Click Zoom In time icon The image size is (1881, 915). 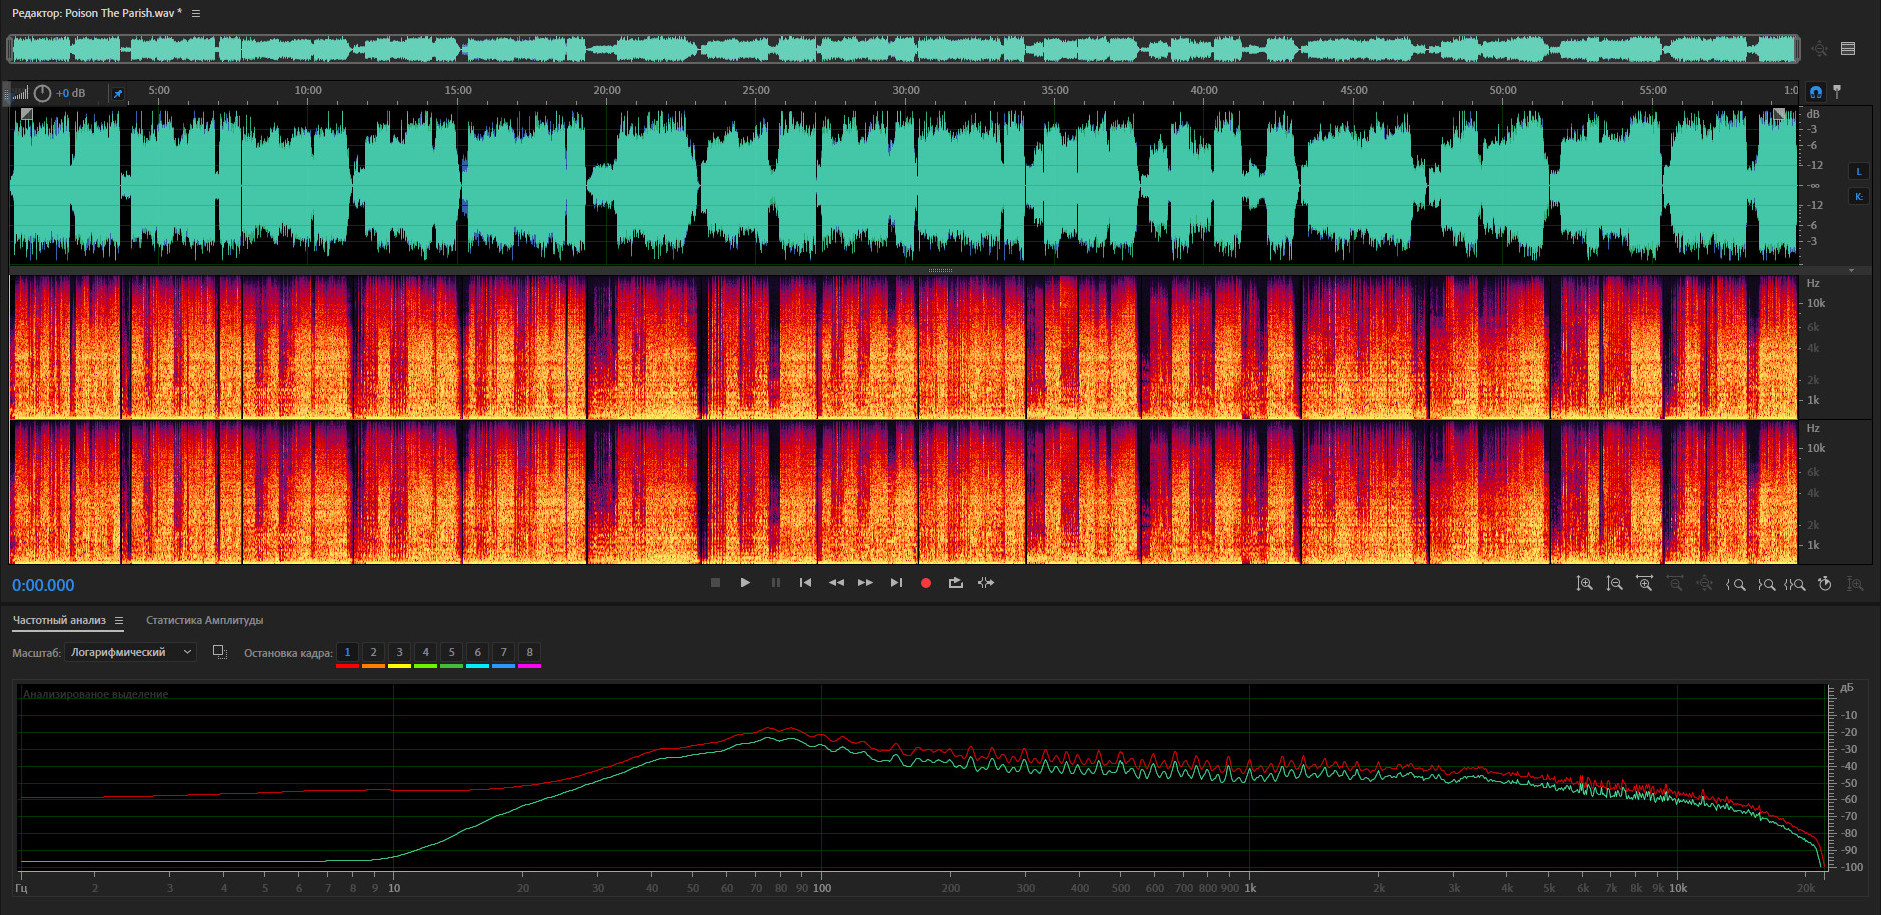1644,584
